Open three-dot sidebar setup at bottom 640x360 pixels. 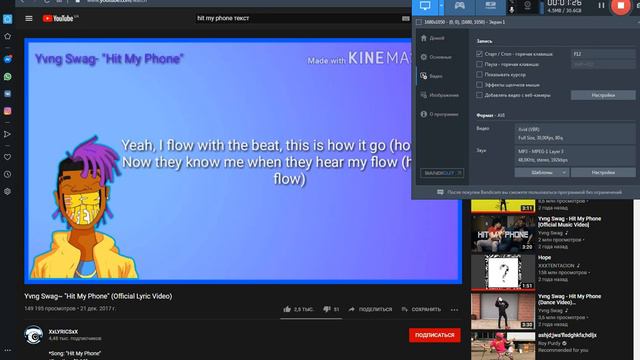click(8, 350)
